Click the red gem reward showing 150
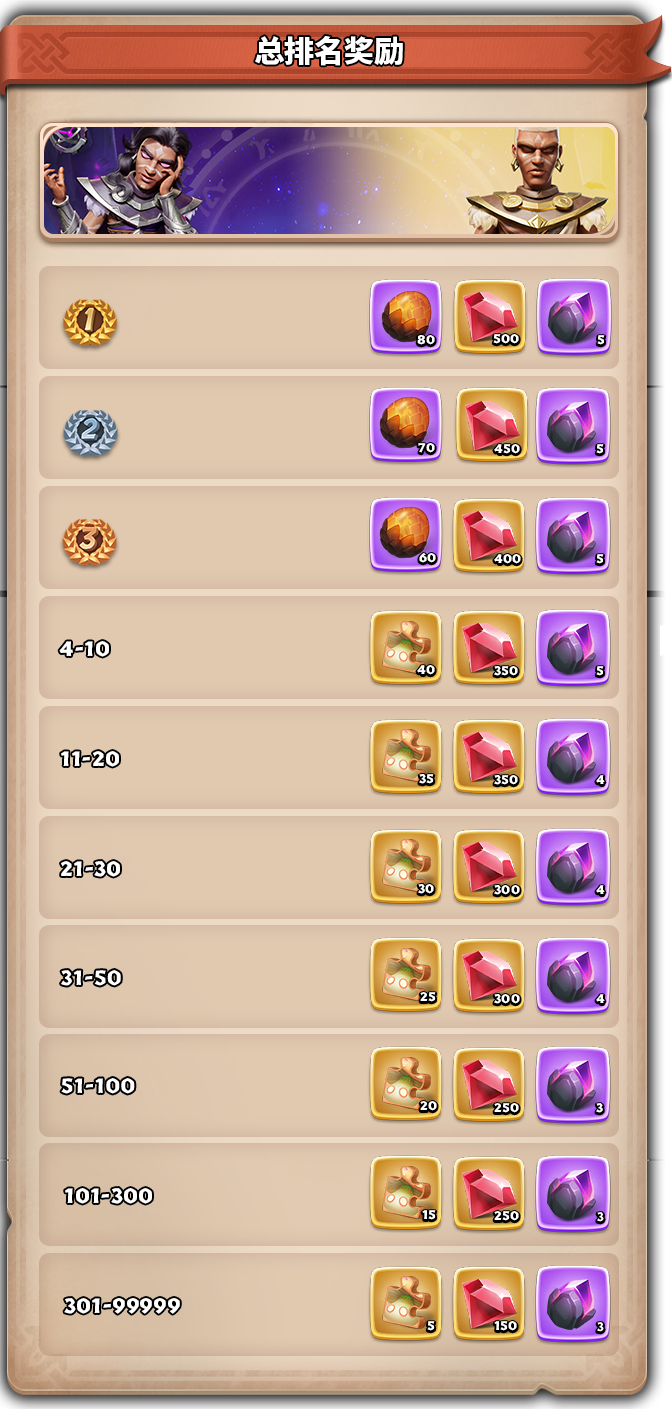 click(490, 1304)
